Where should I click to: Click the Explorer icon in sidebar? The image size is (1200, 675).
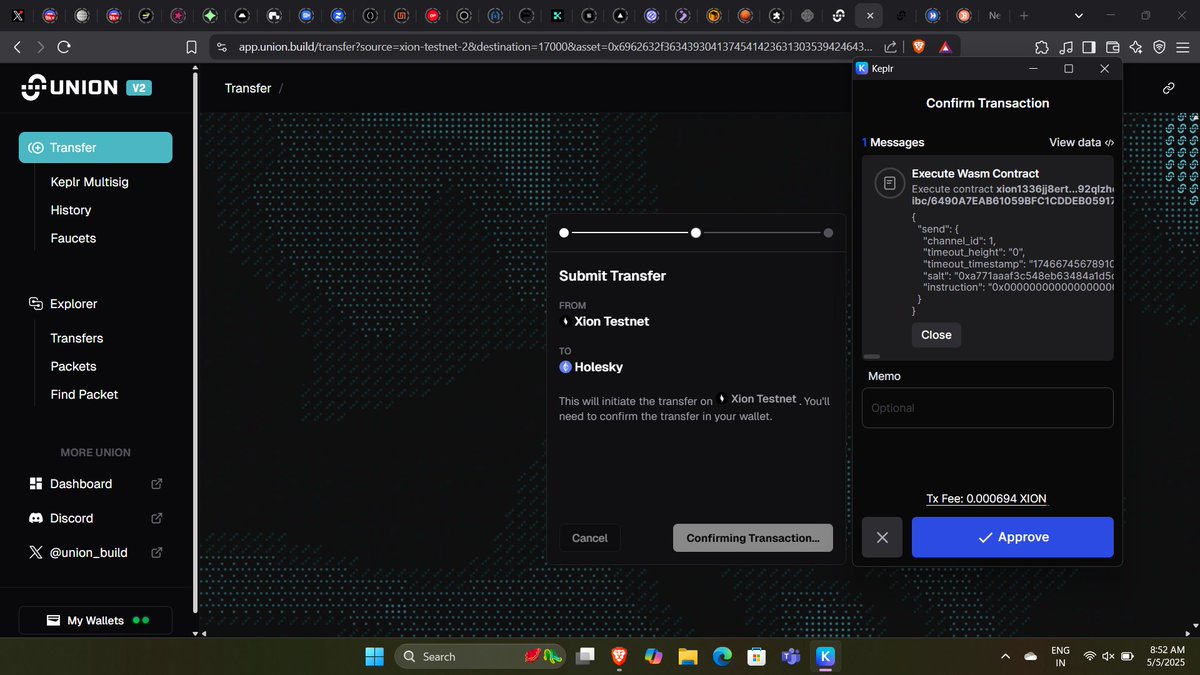[x=36, y=304]
